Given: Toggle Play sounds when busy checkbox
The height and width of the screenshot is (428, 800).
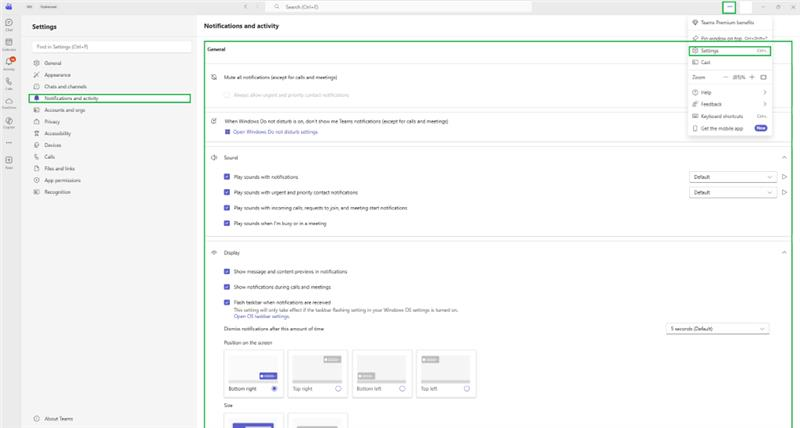Looking at the screenshot, I should [227, 223].
